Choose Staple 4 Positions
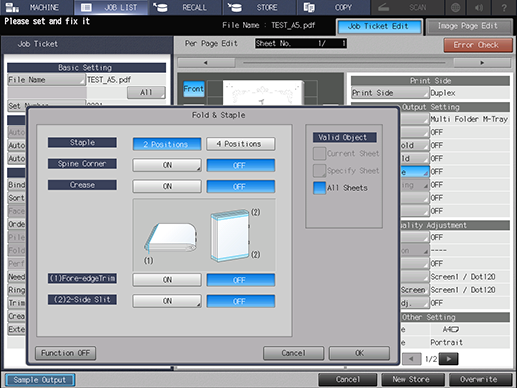The height and width of the screenshot is (388, 517). [x=240, y=144]
